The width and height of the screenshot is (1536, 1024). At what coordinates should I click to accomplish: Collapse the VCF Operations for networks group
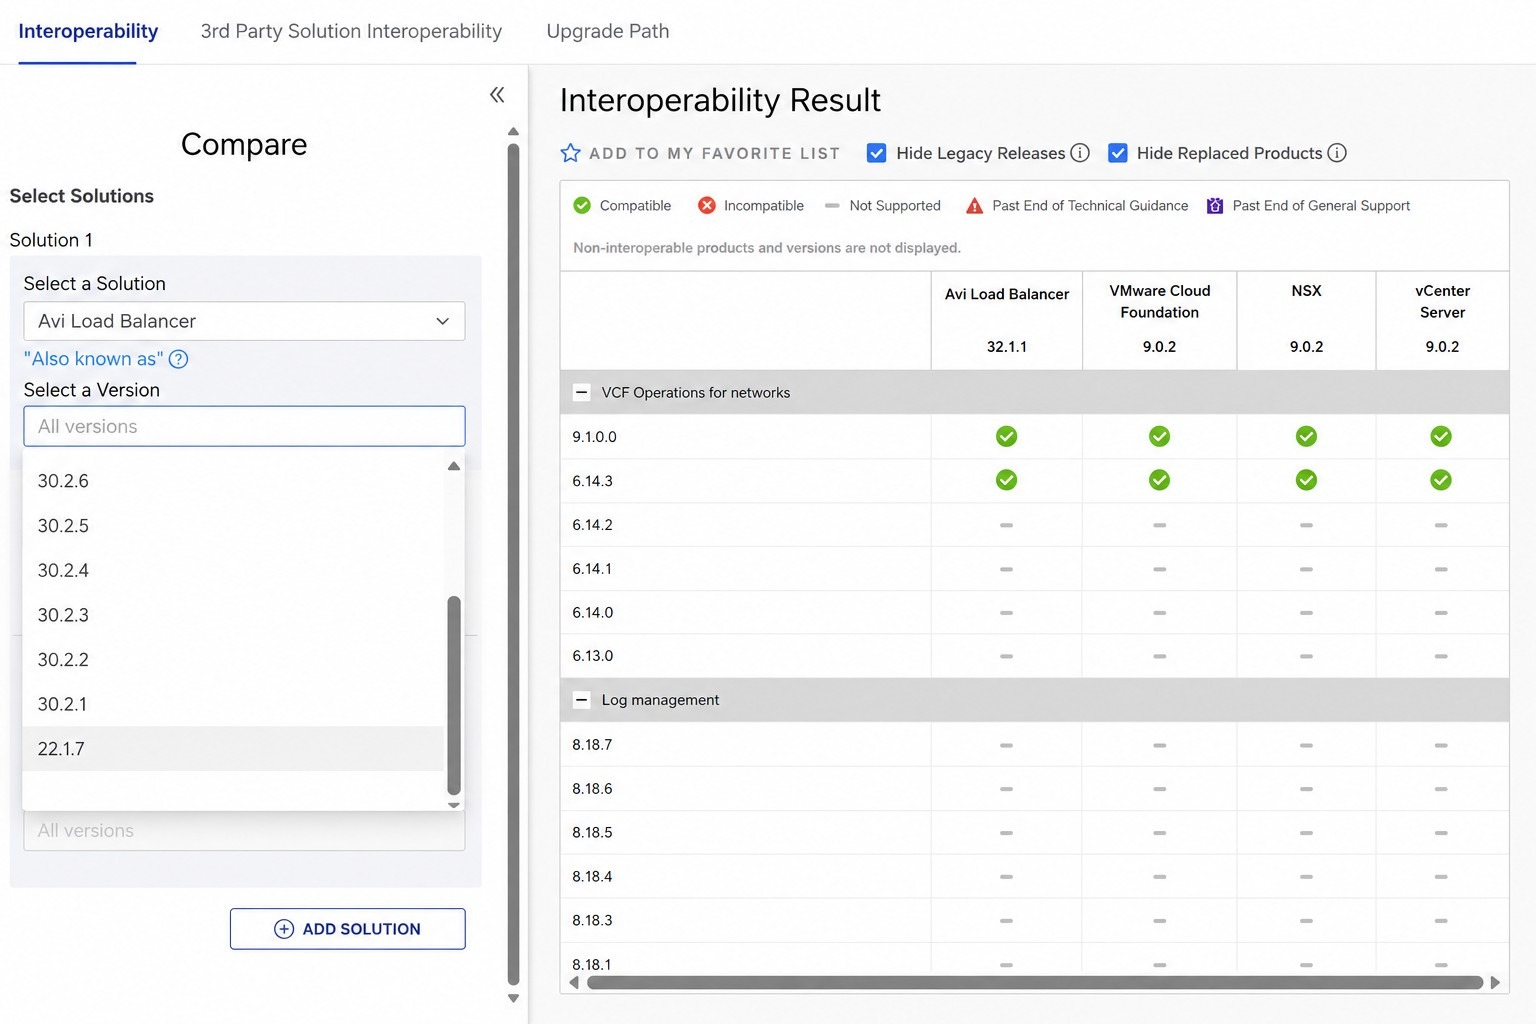(x=581, y=392)
